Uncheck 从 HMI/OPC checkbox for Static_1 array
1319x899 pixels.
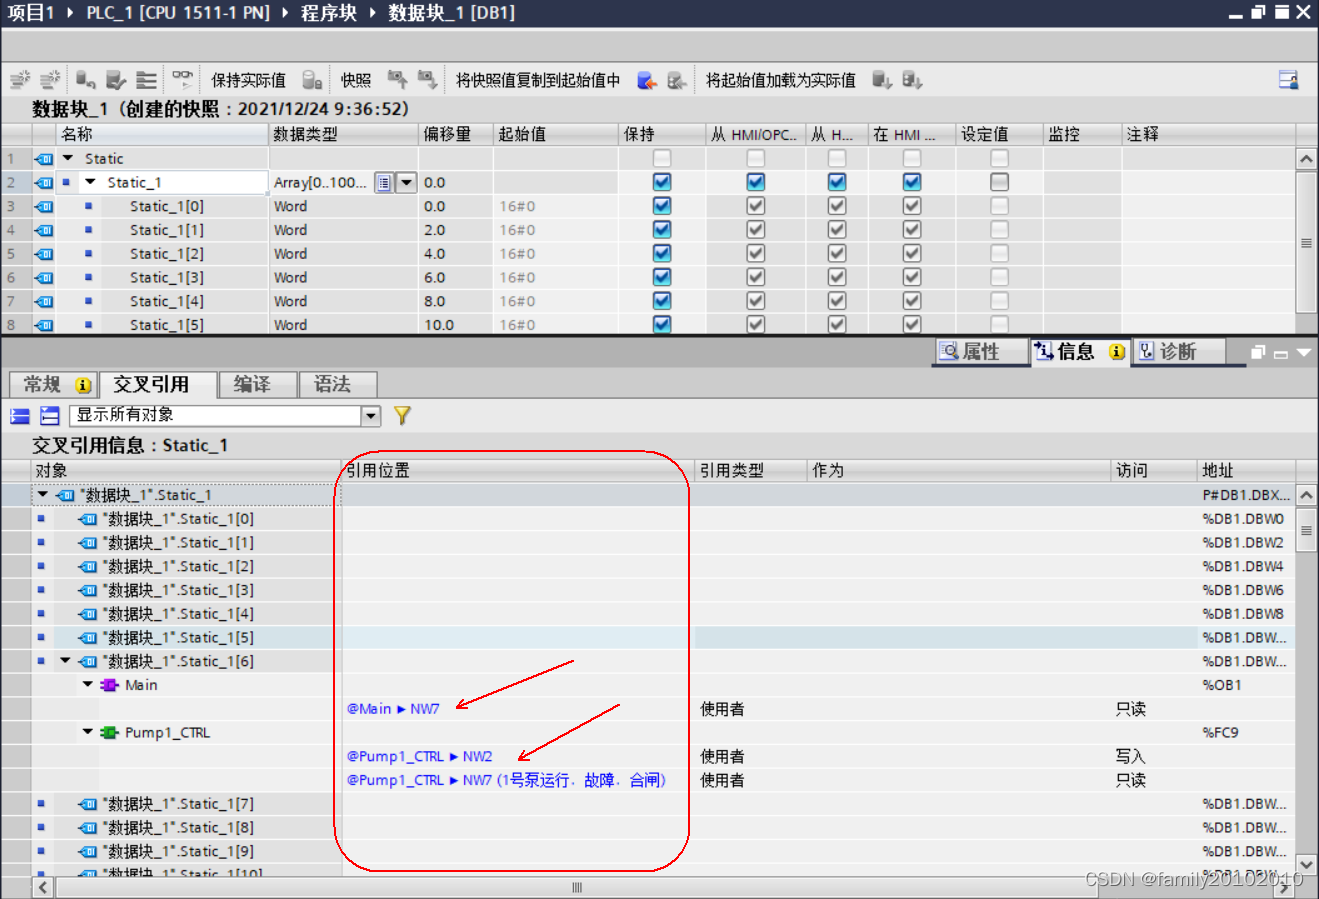756,182
